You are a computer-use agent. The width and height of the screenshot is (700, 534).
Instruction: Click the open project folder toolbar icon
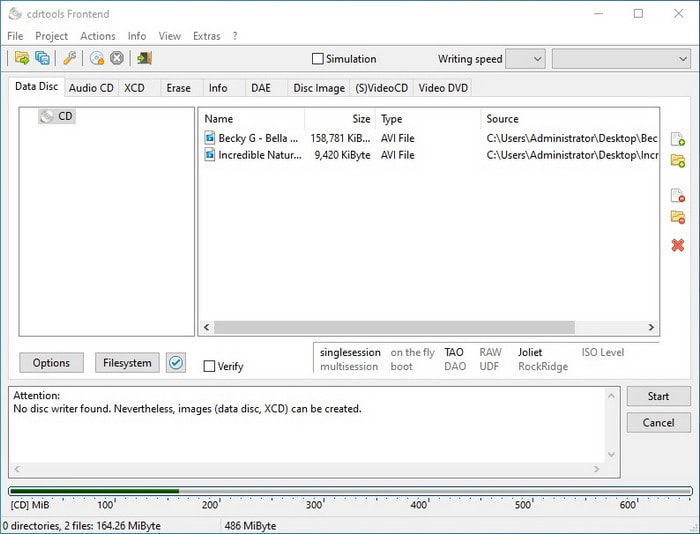pos(21,59)
